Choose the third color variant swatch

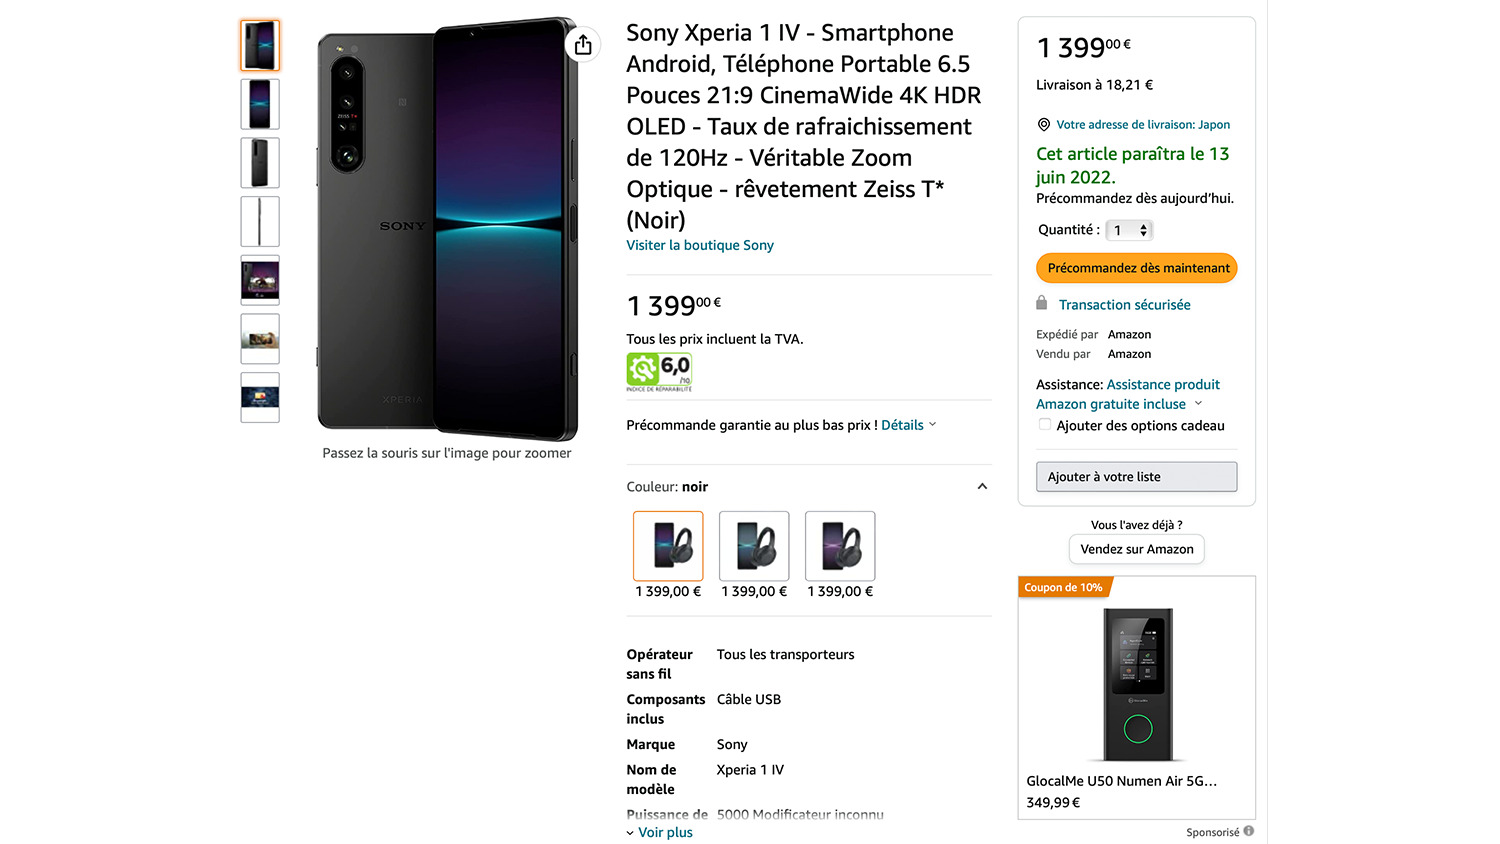point(840,546)
